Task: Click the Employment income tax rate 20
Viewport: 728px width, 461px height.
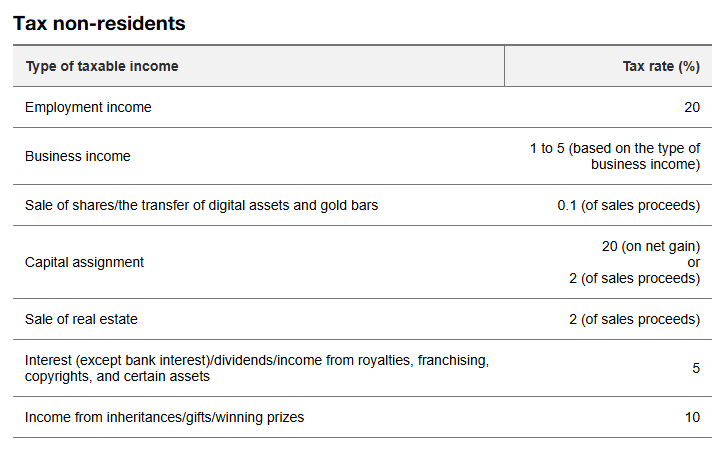Action: tap(692, 107)
